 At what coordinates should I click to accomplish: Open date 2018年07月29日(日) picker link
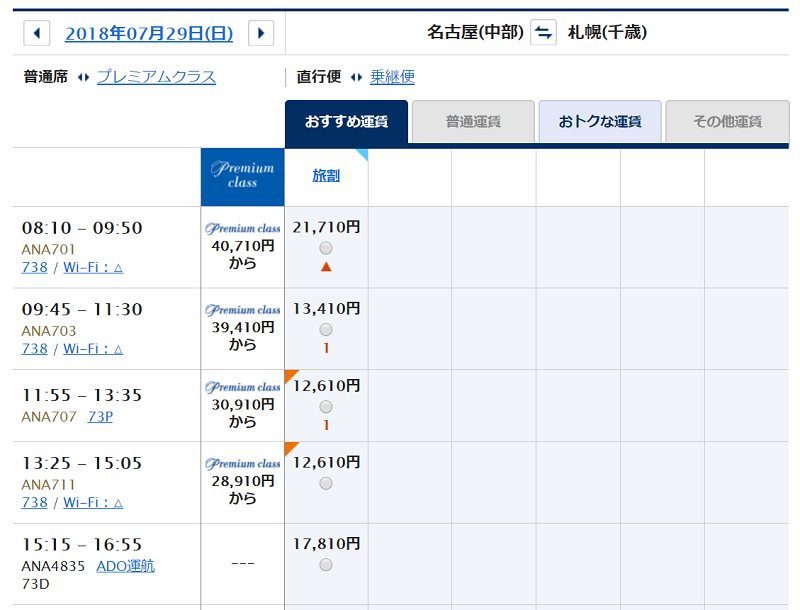point(149,34)
